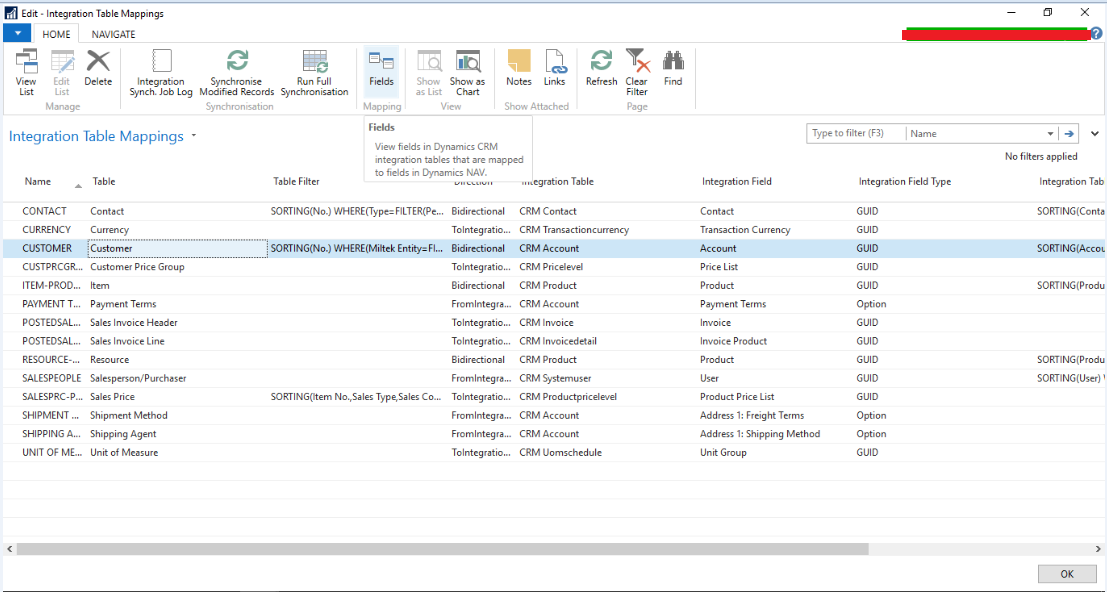Click the Integration Field column header
The image size is (1107, 592).
tap(736, 181)
